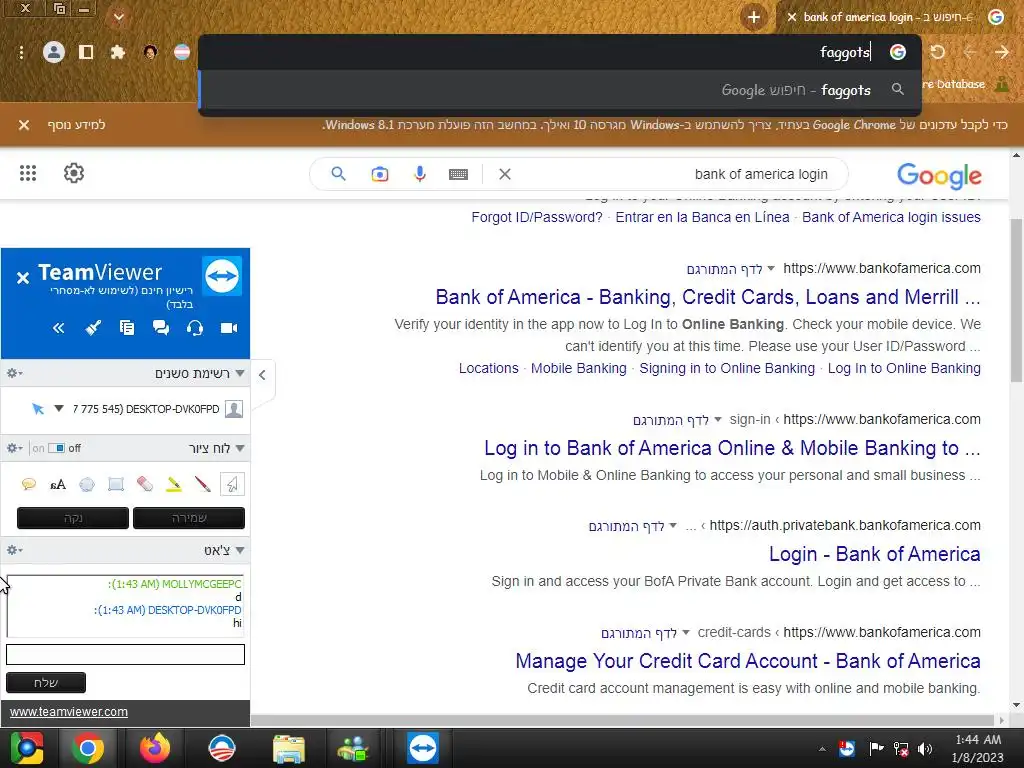Open chat section gear dropdown

coord(14,551)
